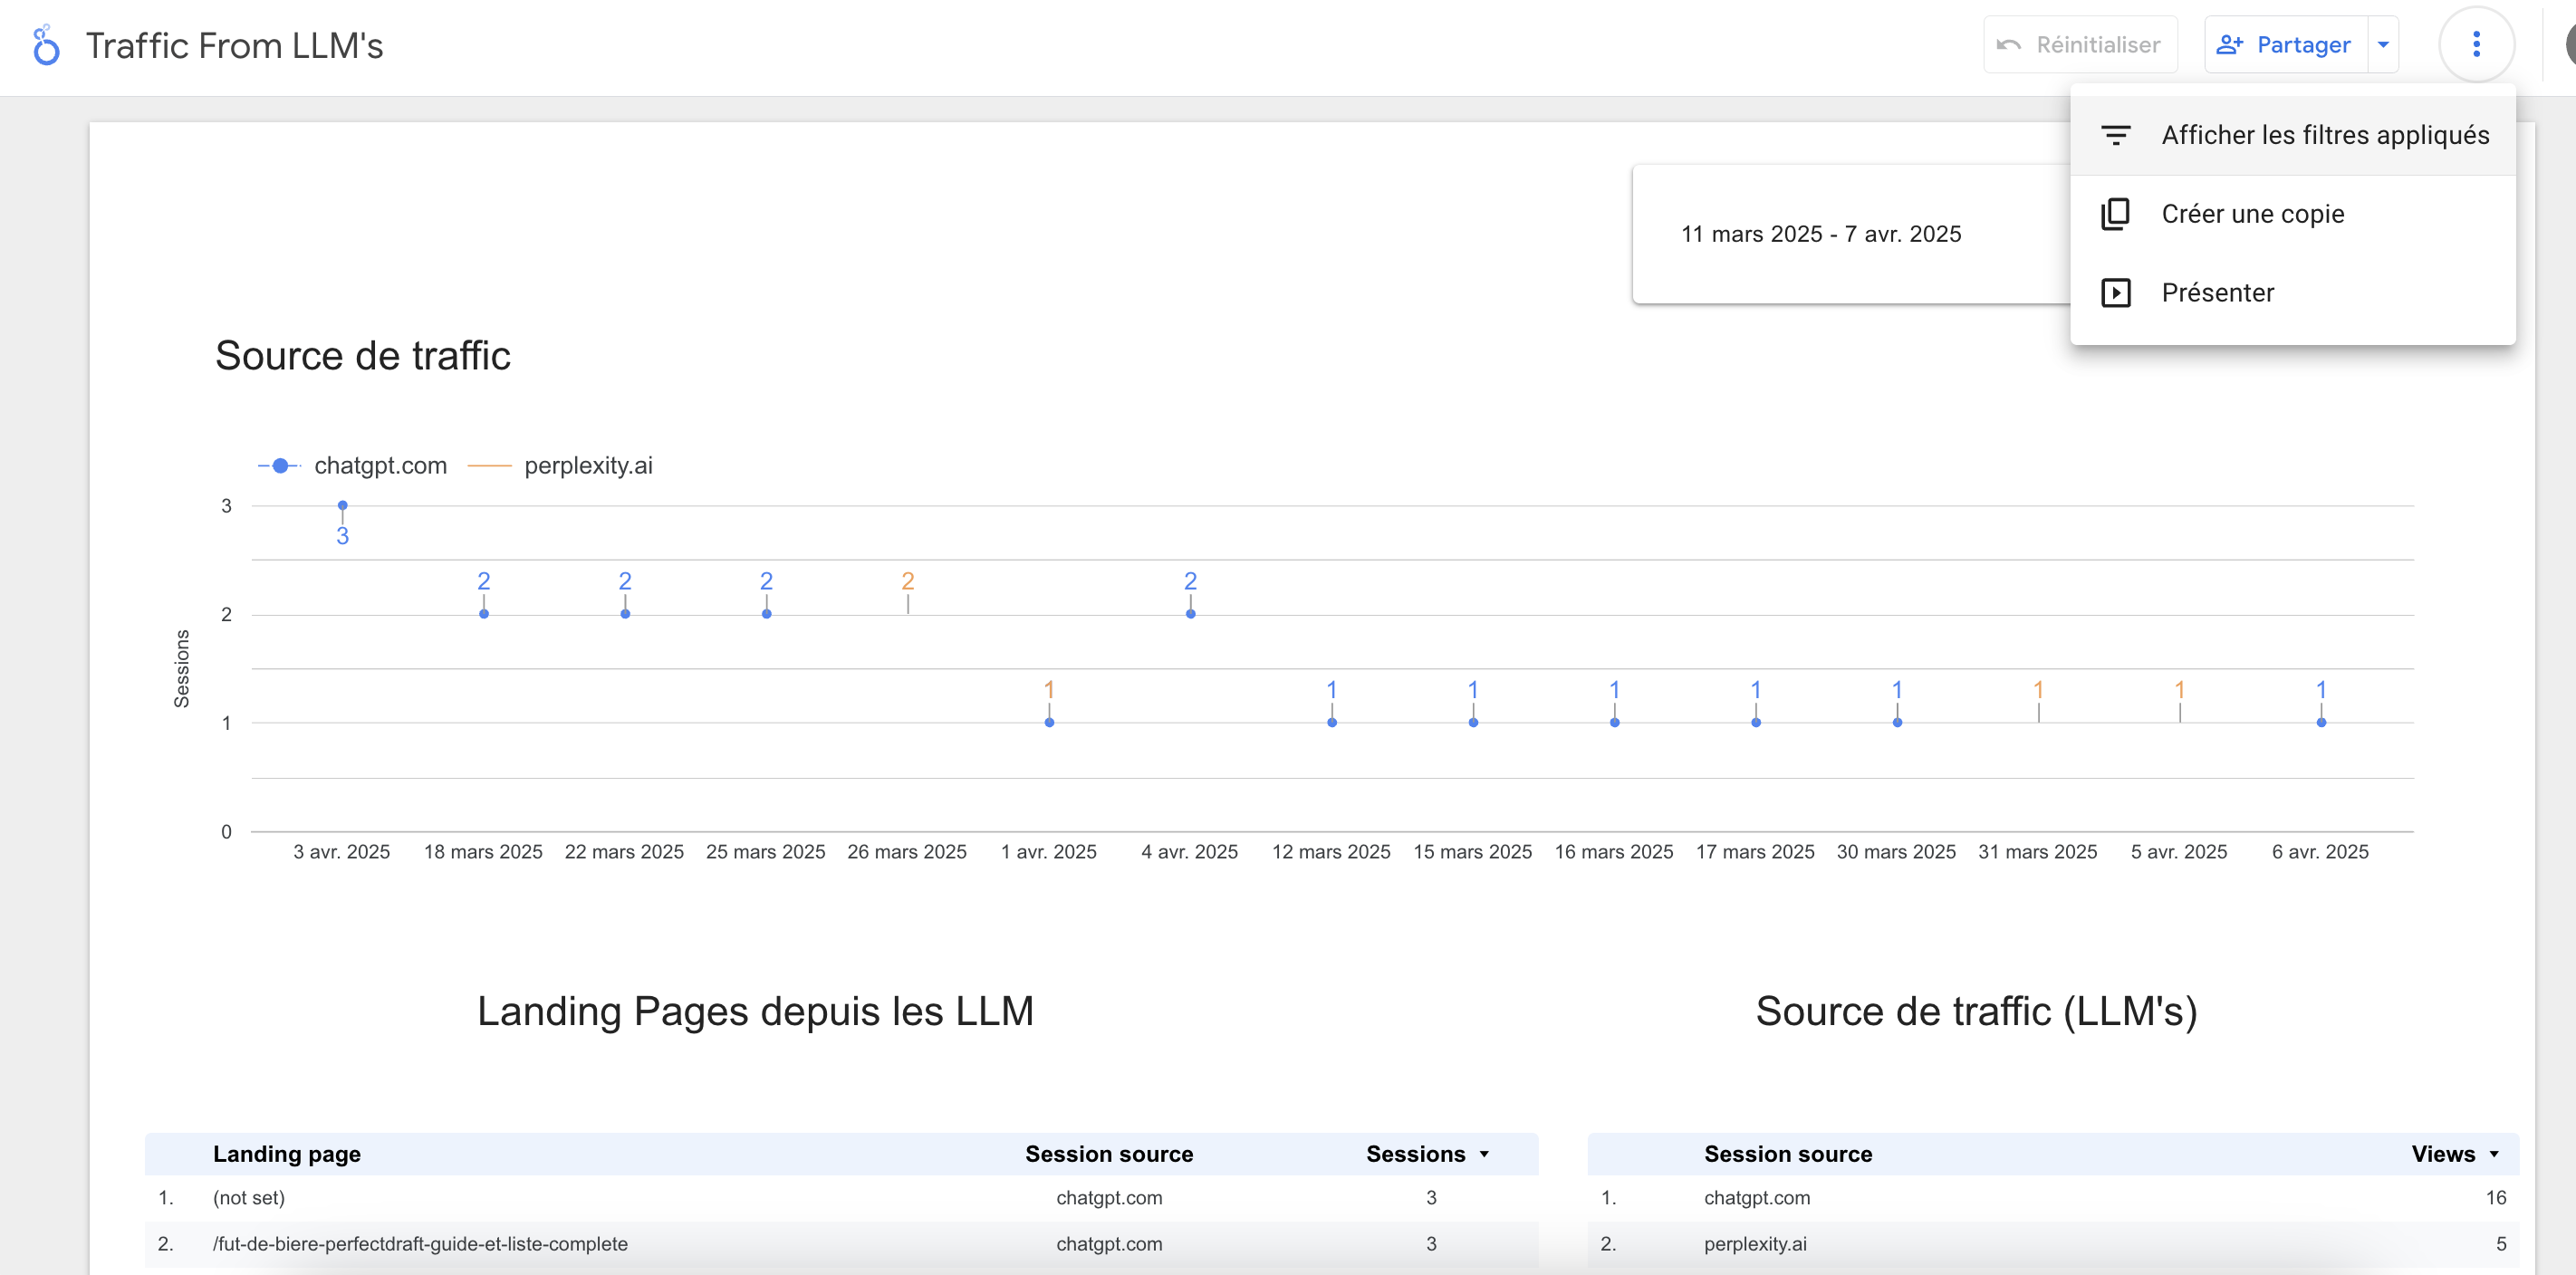Image resolution: width=2576 pixels, height=1275 pixels.
Task: Click the 17 mars 2025 data point
Action: (x=1756, y=723)
